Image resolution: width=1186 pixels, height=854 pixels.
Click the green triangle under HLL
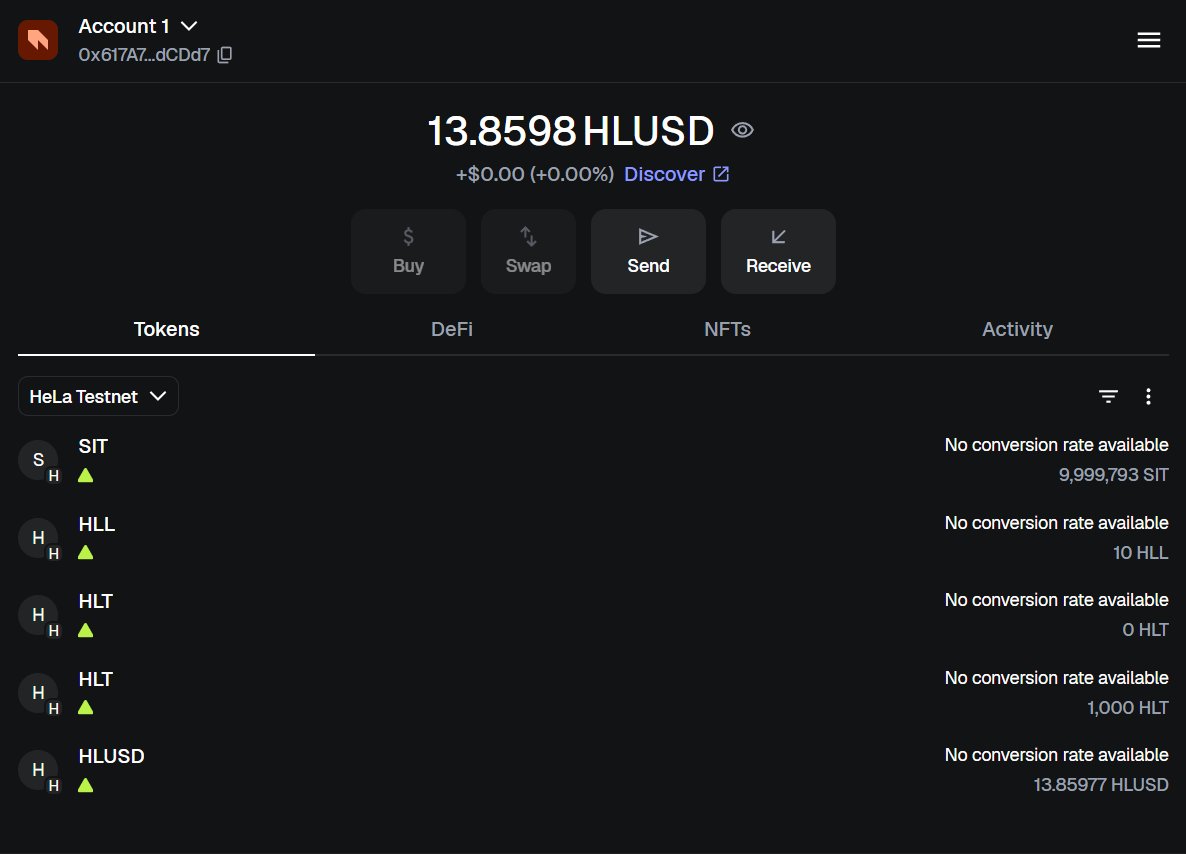pos(85,553)
